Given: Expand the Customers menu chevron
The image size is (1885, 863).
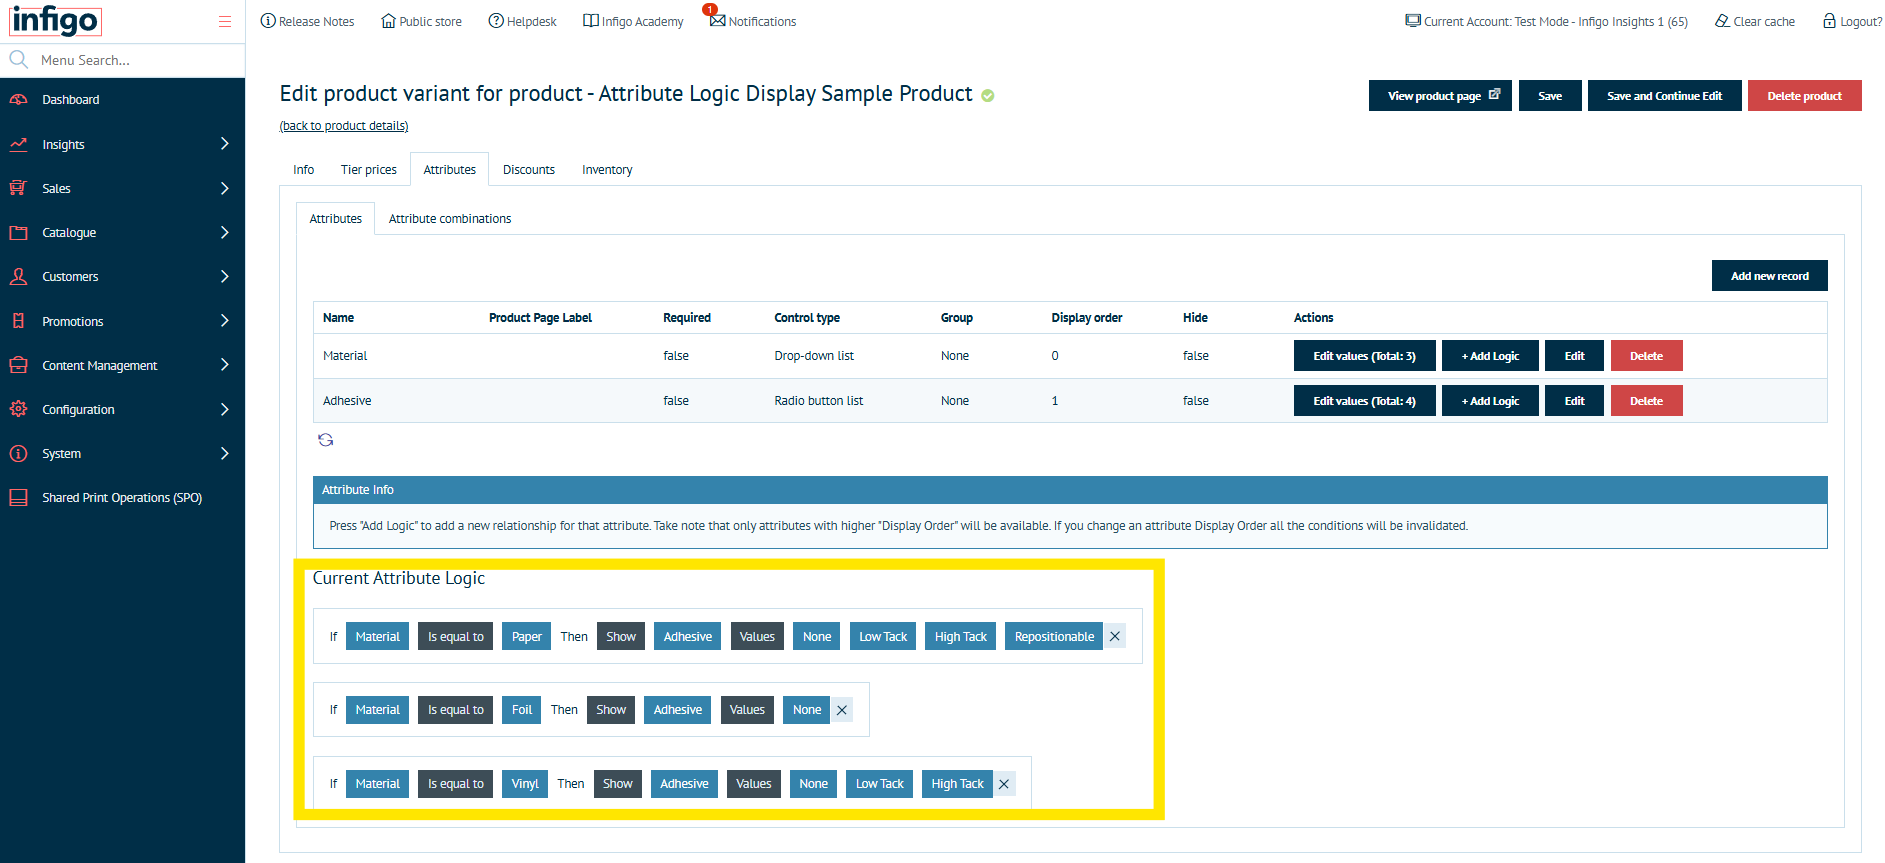Looking at the screenshot, I should coord(225,276).
